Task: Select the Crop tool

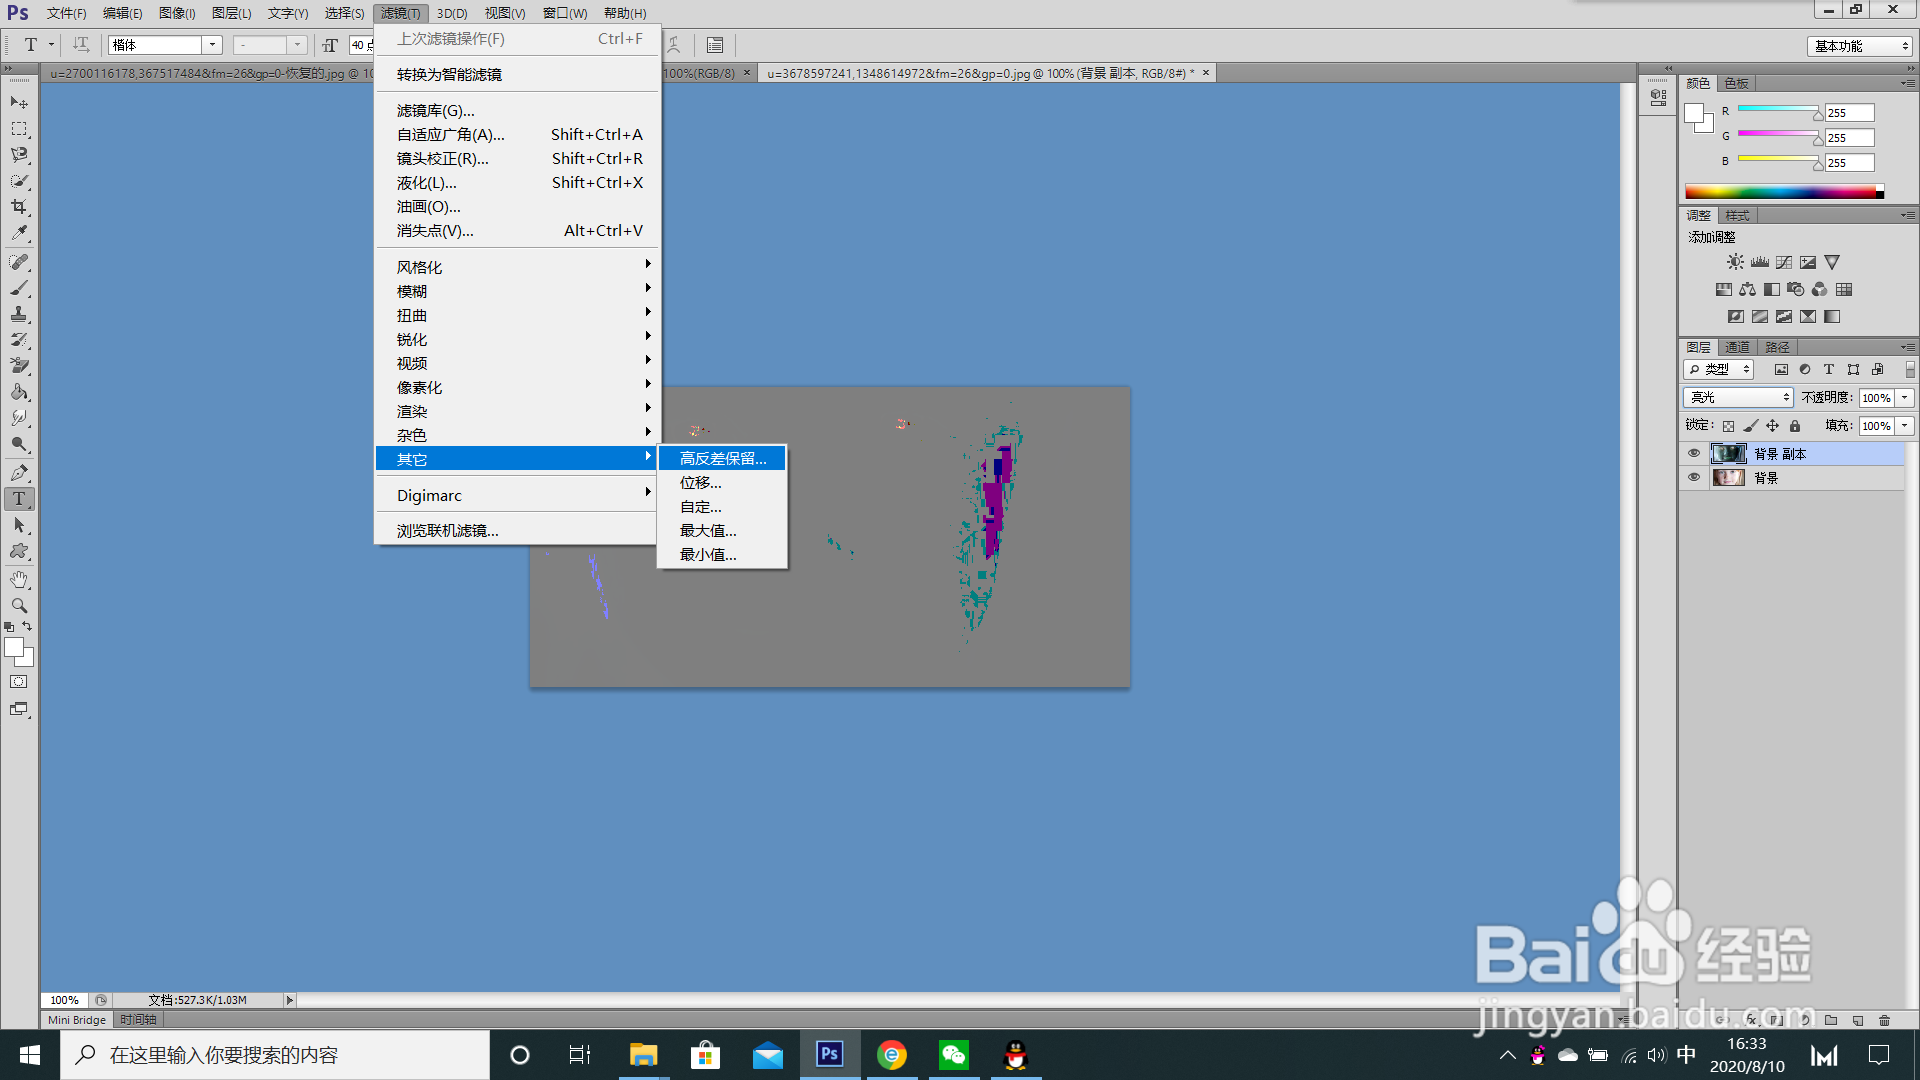Action: 19,207
